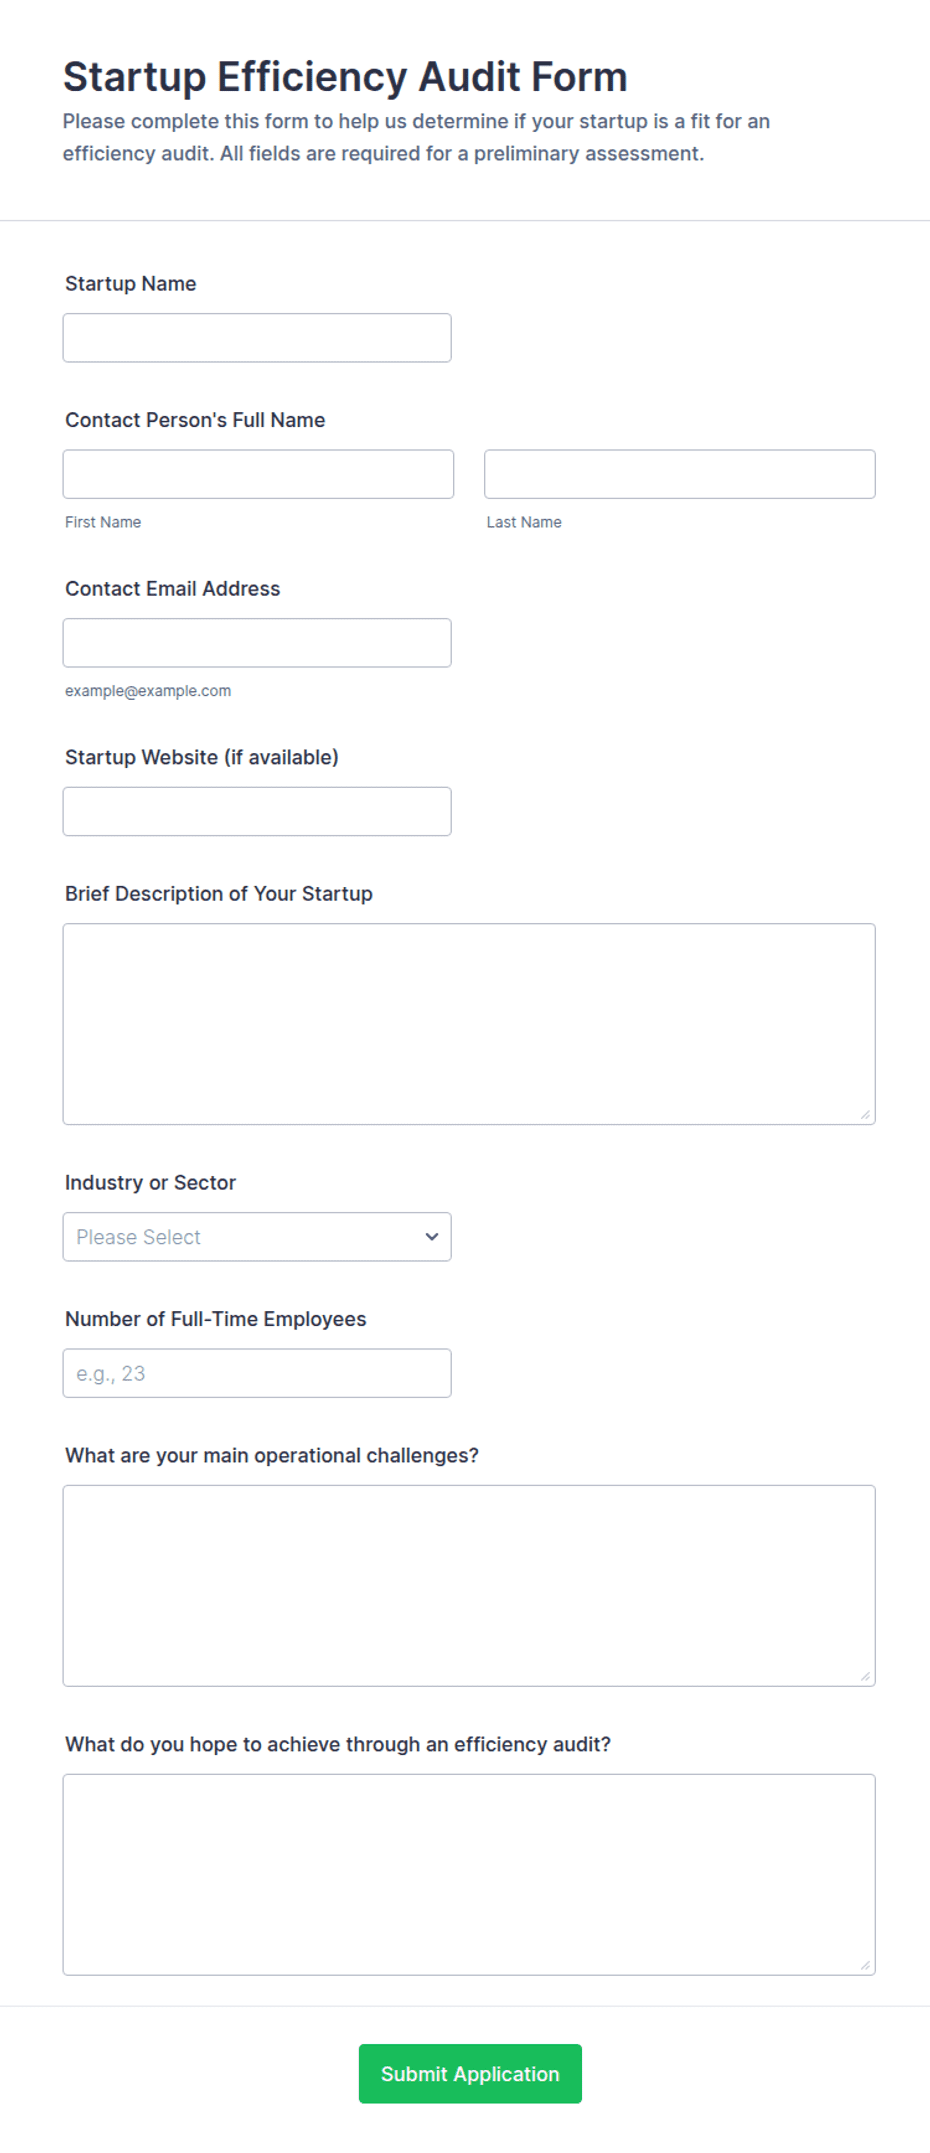Click the resize handle of the startup description box
This screenshot has height=2153, width=930.
[865, 1114]
